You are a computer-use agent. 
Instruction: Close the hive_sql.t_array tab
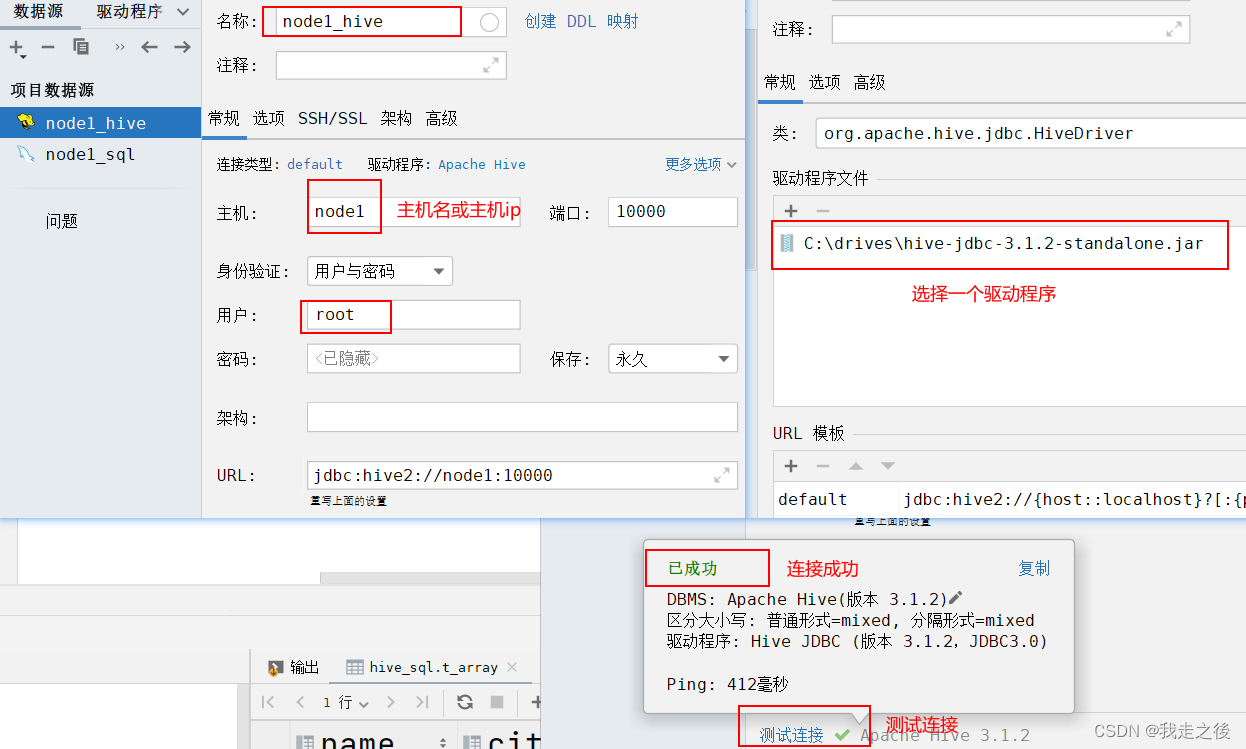(512, 667)
